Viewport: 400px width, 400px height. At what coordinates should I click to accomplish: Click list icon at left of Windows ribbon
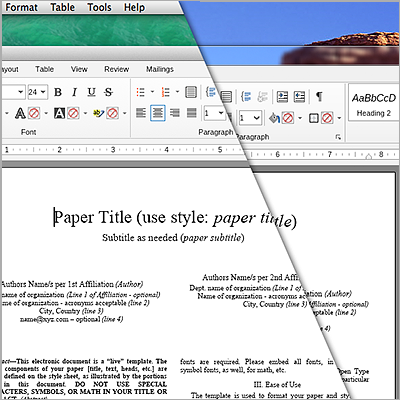[226, 97]
